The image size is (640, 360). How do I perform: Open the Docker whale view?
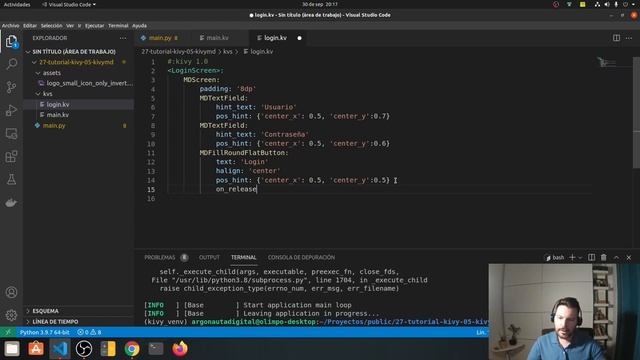pyautogui.click(x=11, y=202)
